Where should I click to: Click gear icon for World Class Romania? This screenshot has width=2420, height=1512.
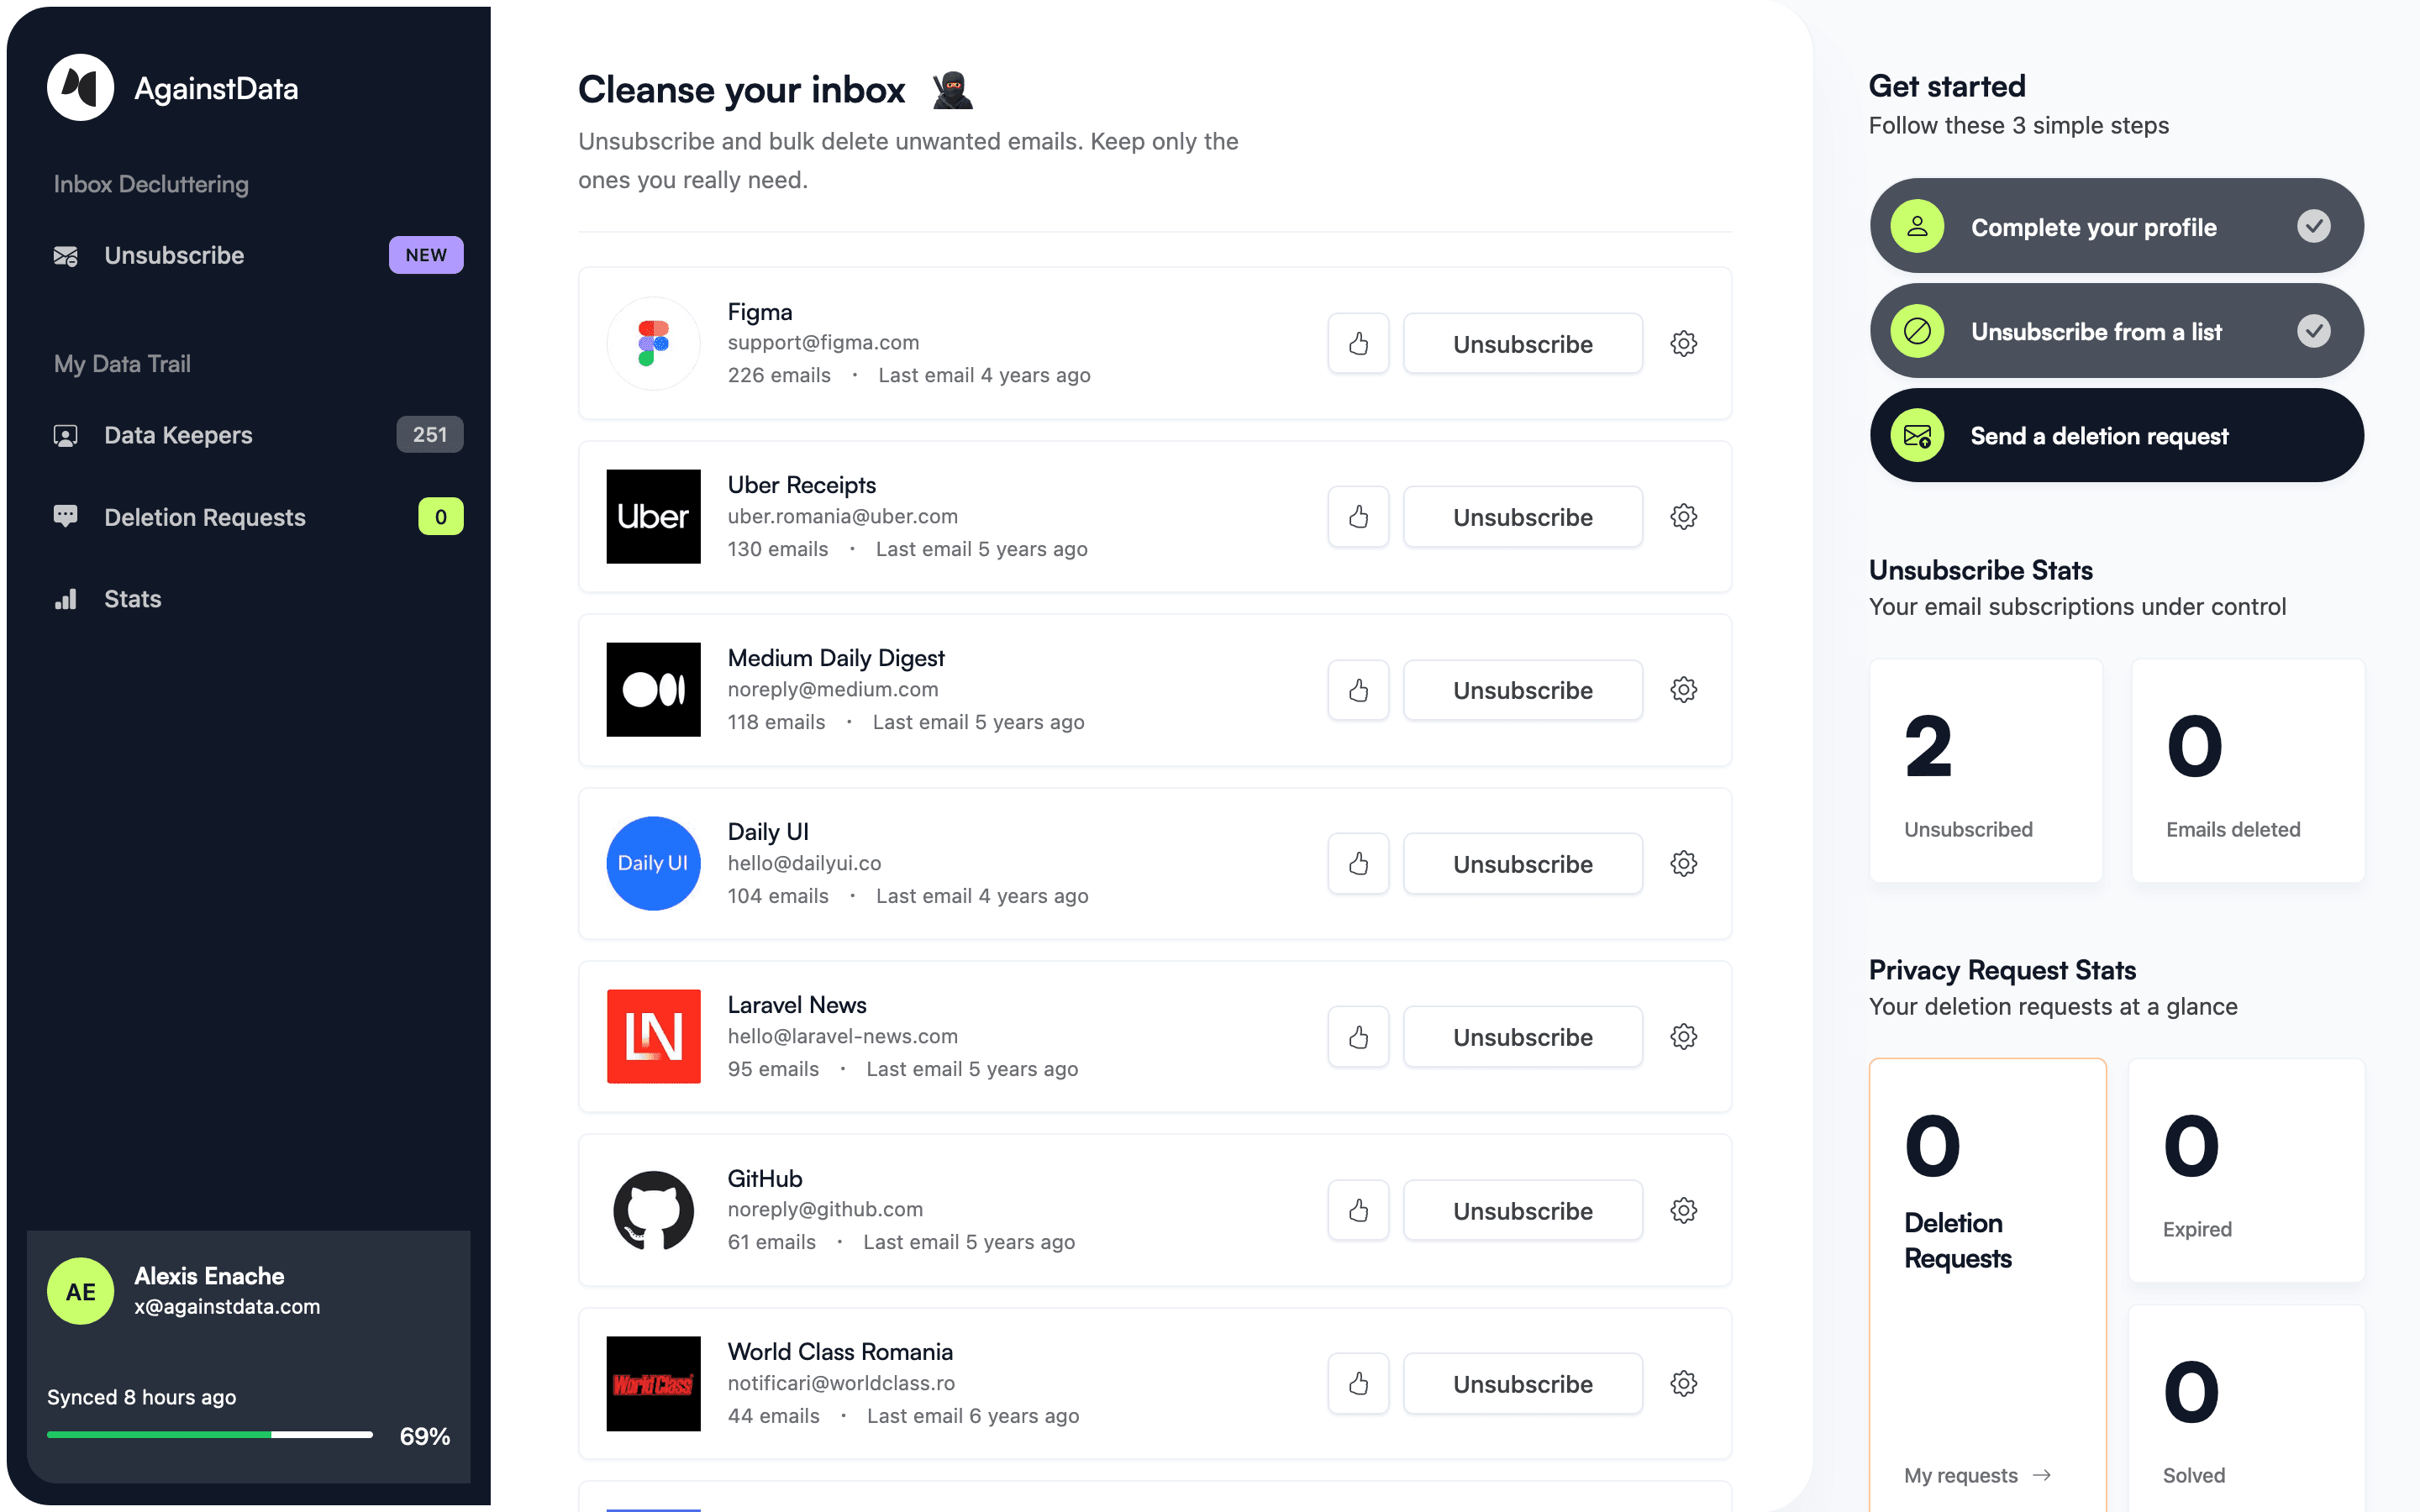[1683, 1383]
